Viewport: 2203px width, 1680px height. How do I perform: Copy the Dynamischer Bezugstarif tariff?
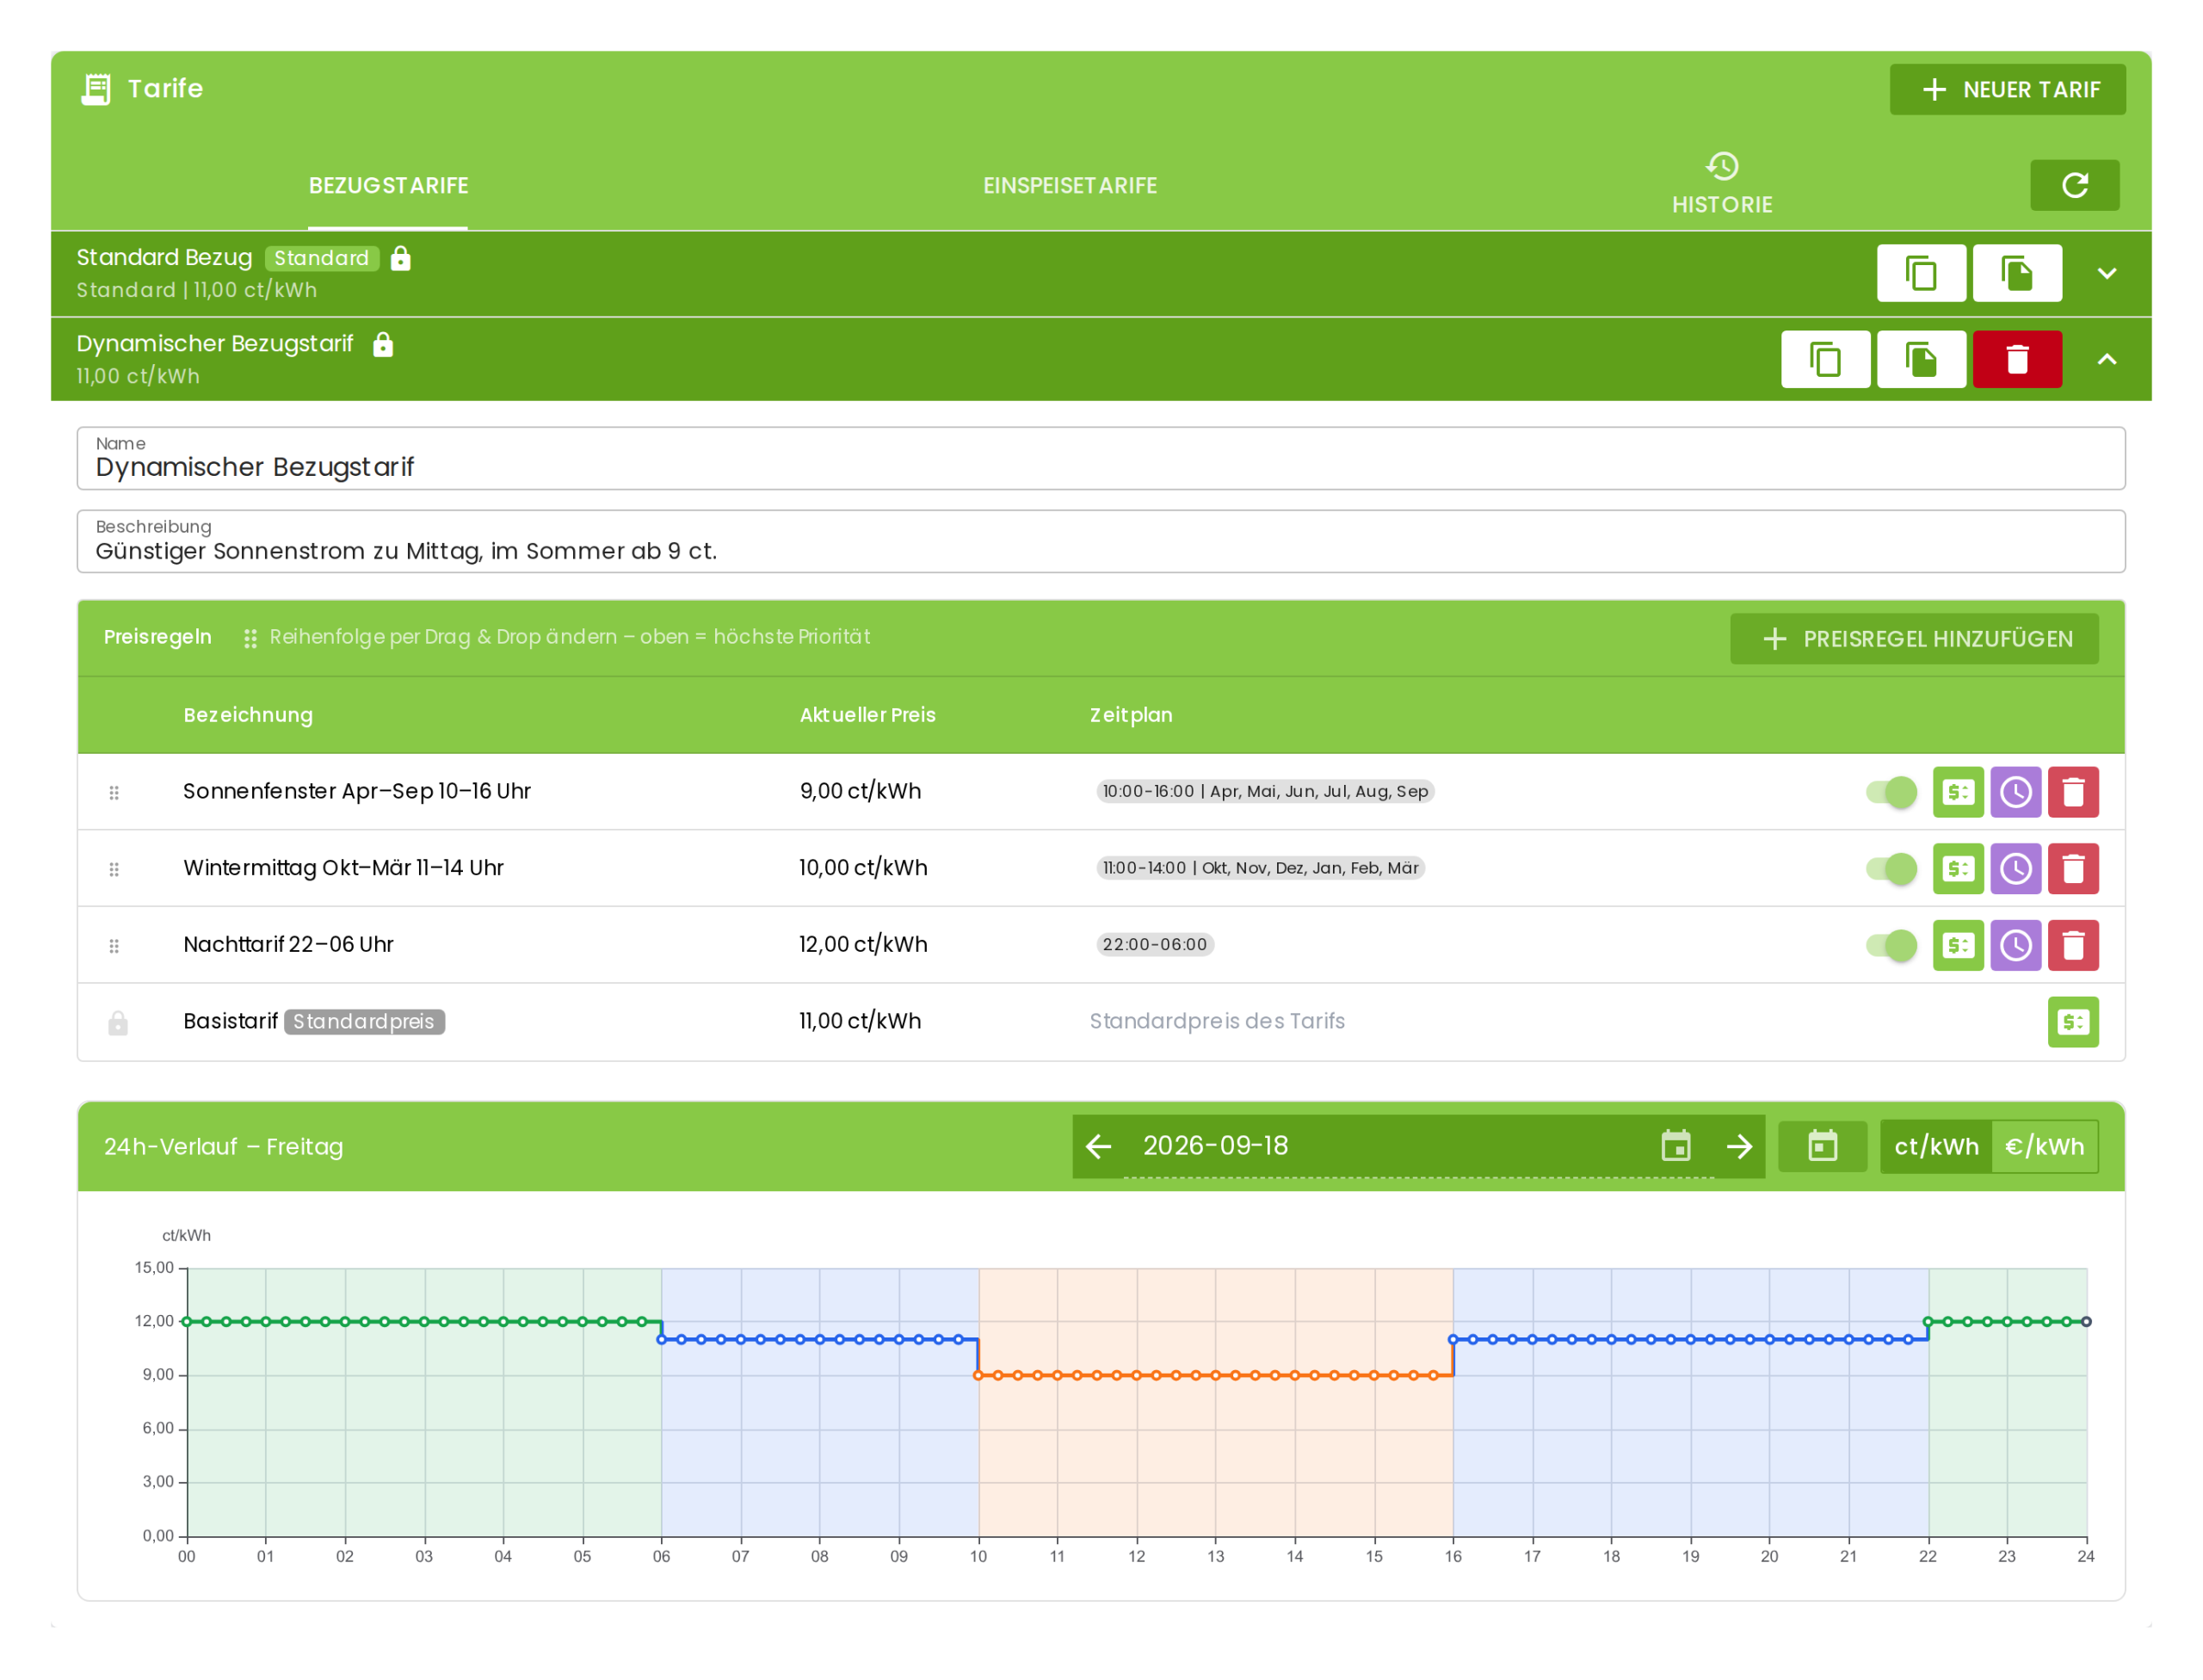(x=1825, y=359)
